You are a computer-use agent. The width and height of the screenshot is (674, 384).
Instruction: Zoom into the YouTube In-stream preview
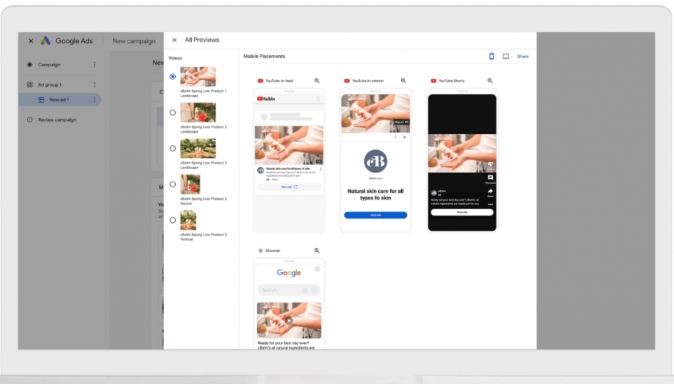coord(403,80)
